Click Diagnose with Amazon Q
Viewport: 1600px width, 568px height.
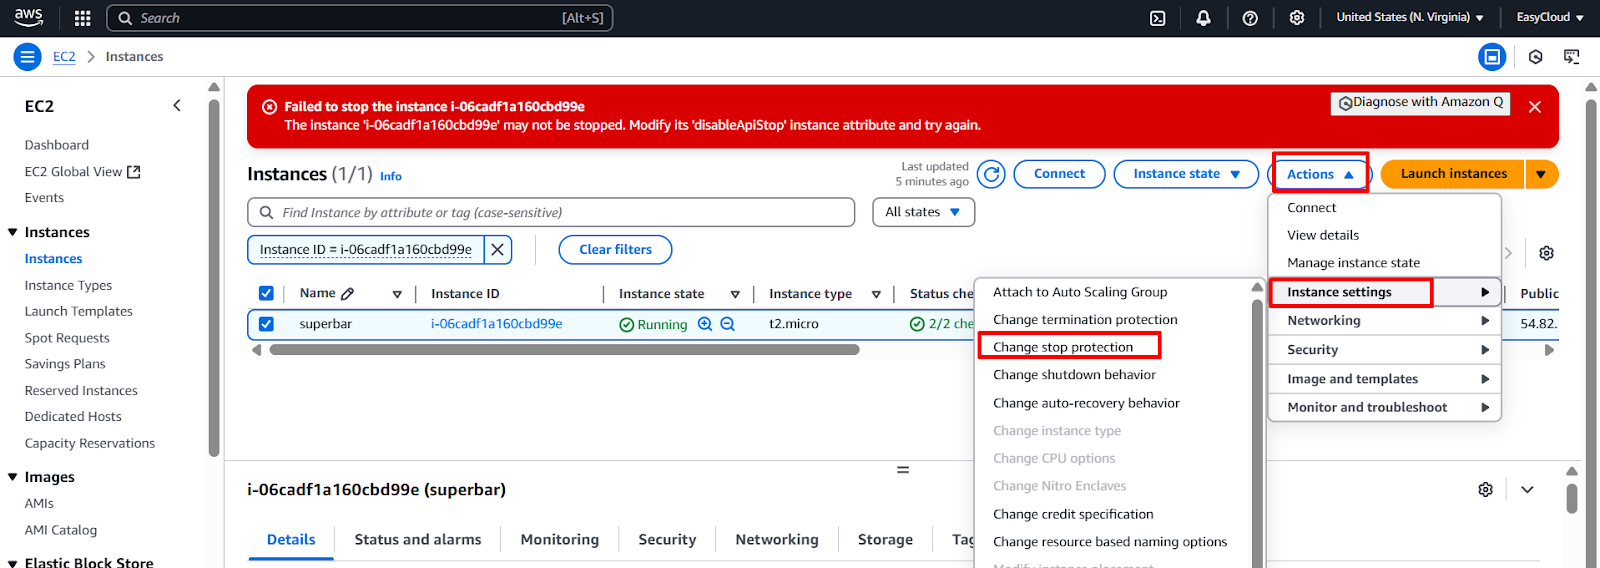point(1420,103)
